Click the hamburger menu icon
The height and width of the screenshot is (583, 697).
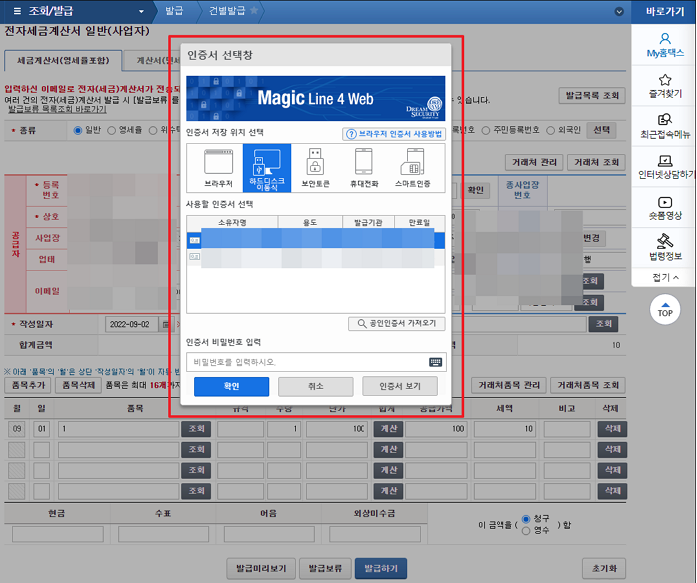(x=17, y=11)
